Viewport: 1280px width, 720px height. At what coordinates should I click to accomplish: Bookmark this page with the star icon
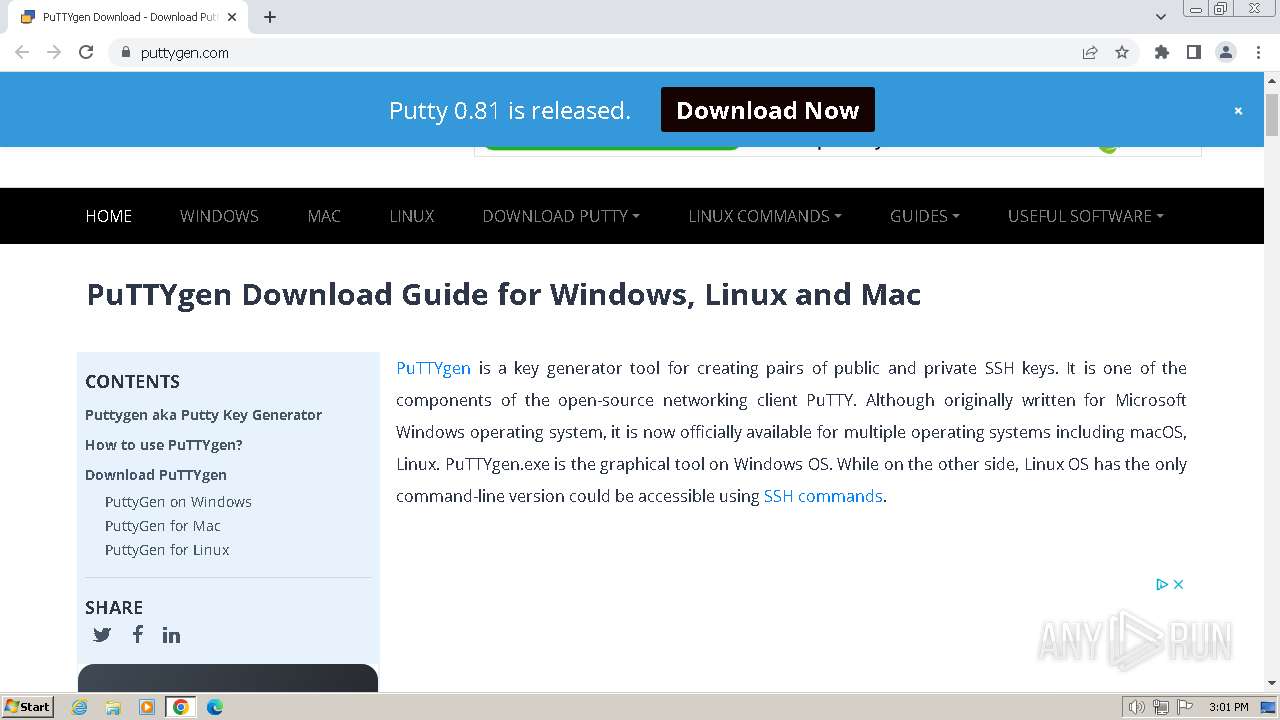pos(1122,52)
